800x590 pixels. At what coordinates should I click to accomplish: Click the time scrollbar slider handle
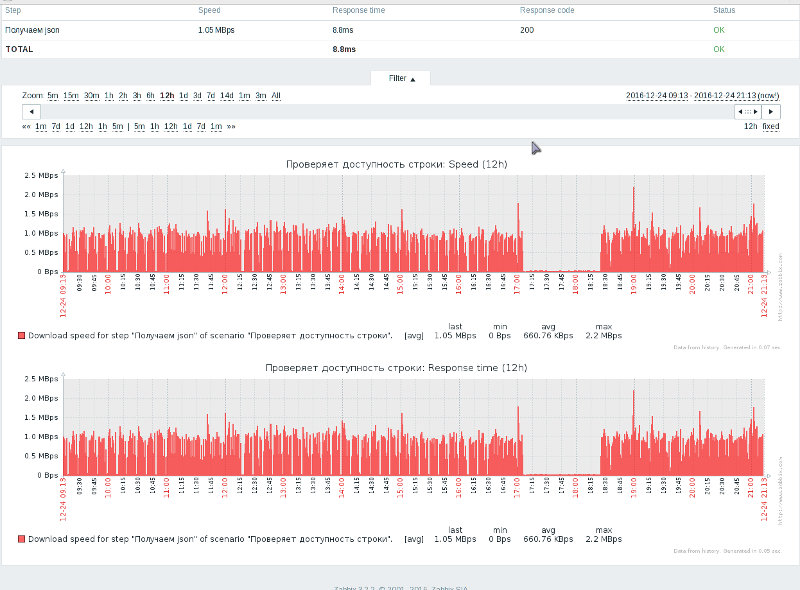747,111
